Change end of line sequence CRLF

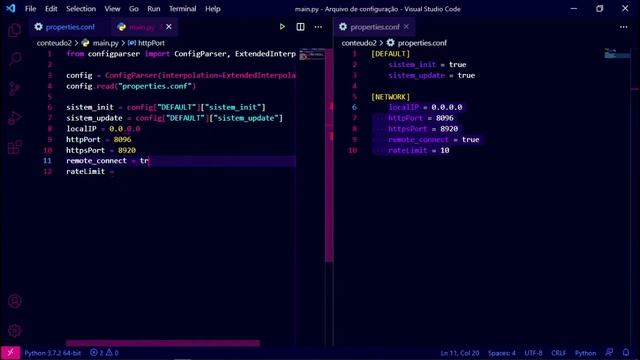pyautogui.click(x=558, y=353)
